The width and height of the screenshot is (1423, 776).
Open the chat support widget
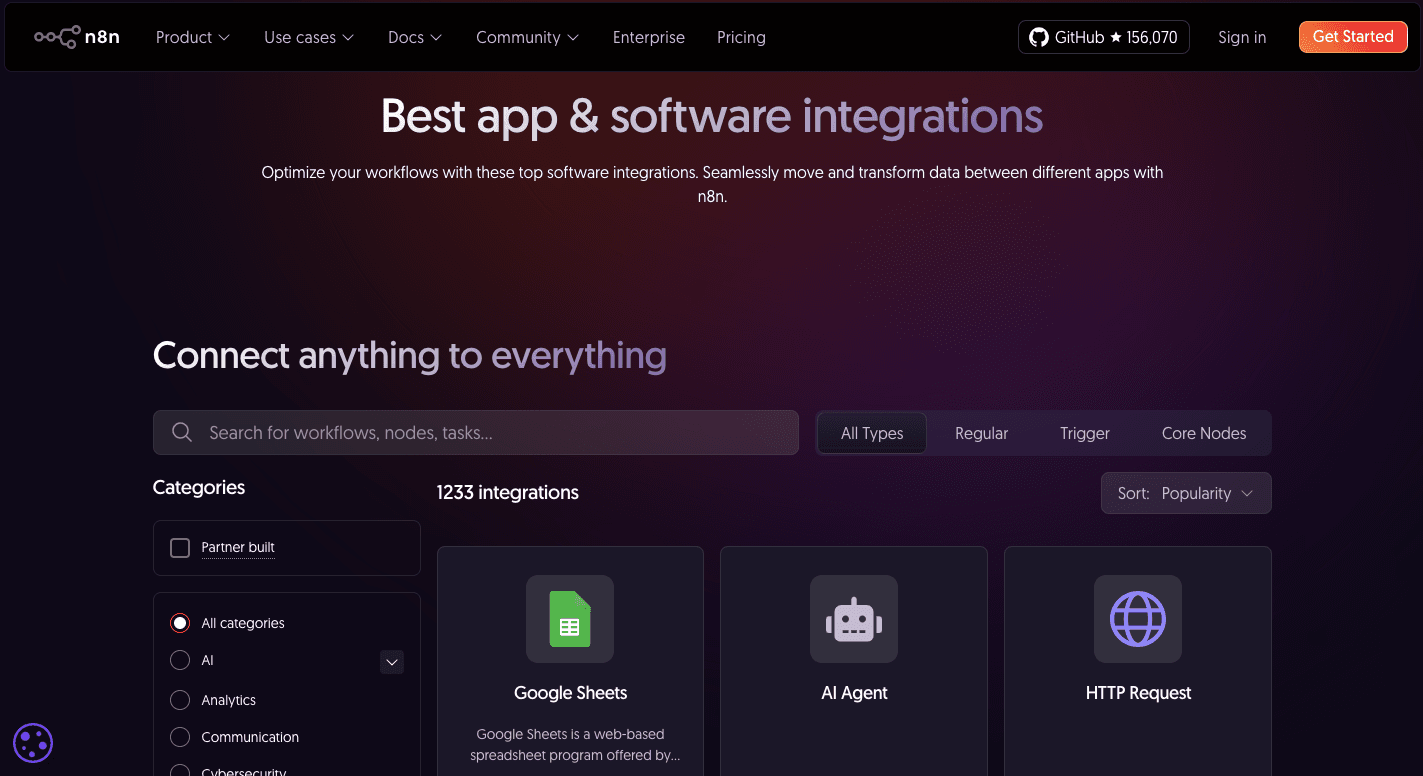(33, 743)
